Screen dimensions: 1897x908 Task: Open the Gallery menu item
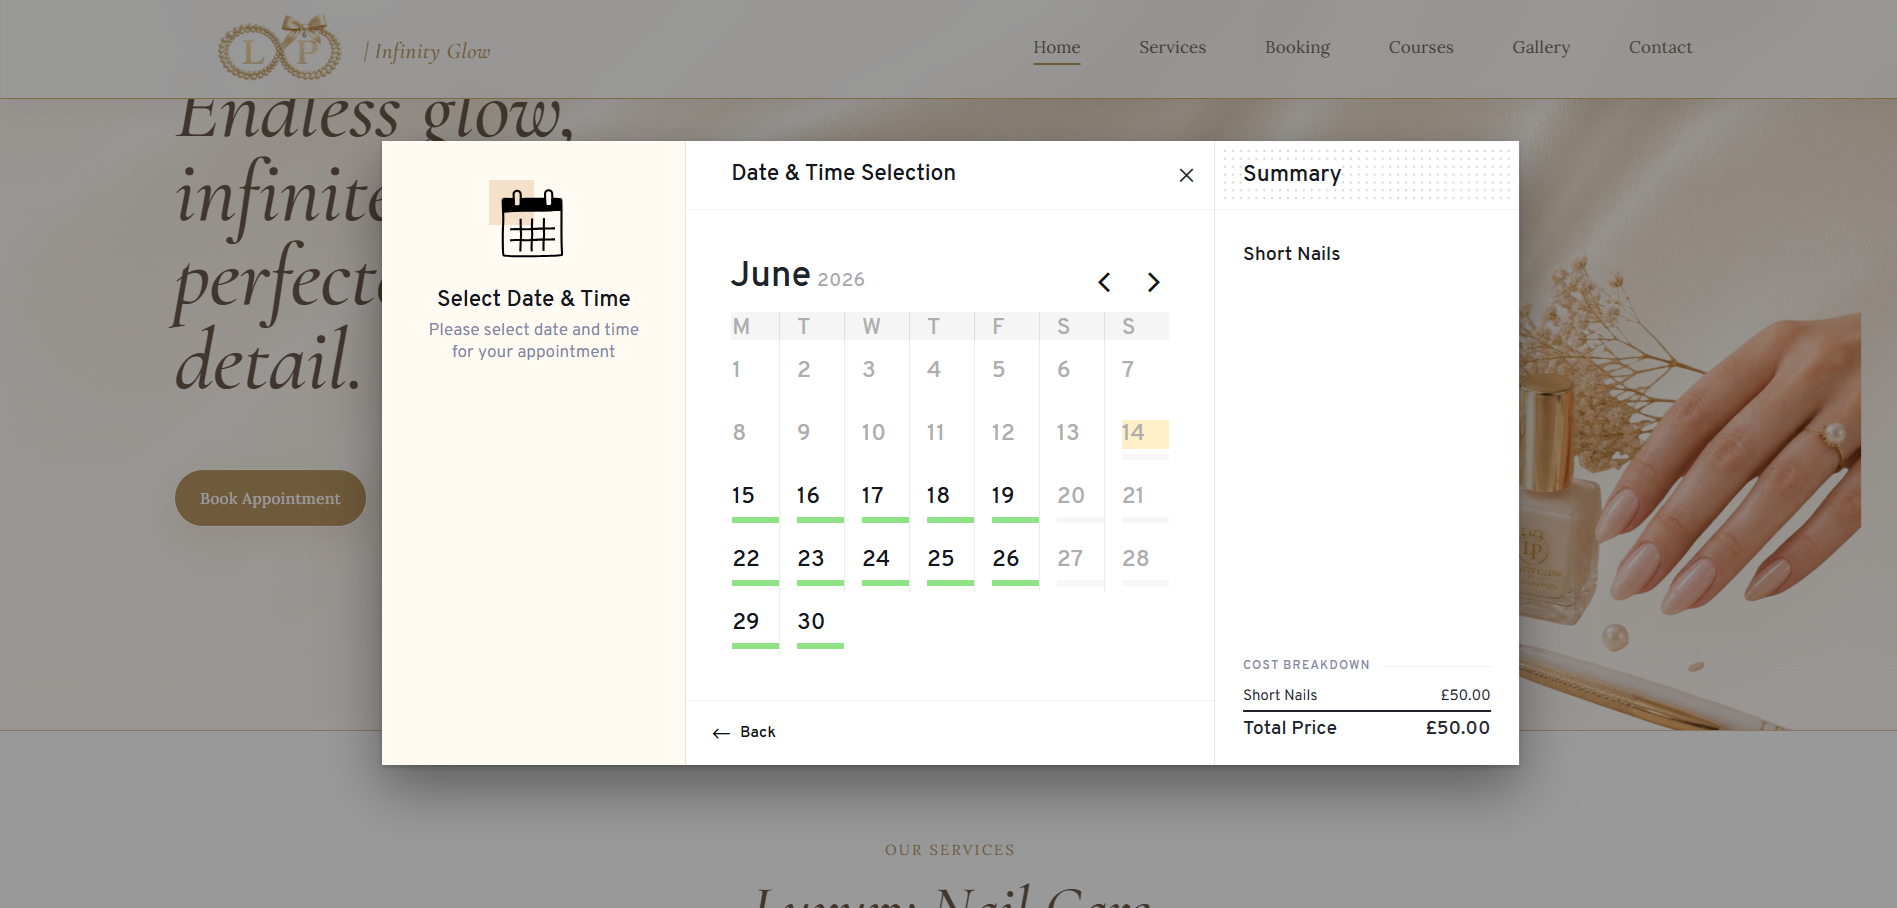coord(1541,47)
